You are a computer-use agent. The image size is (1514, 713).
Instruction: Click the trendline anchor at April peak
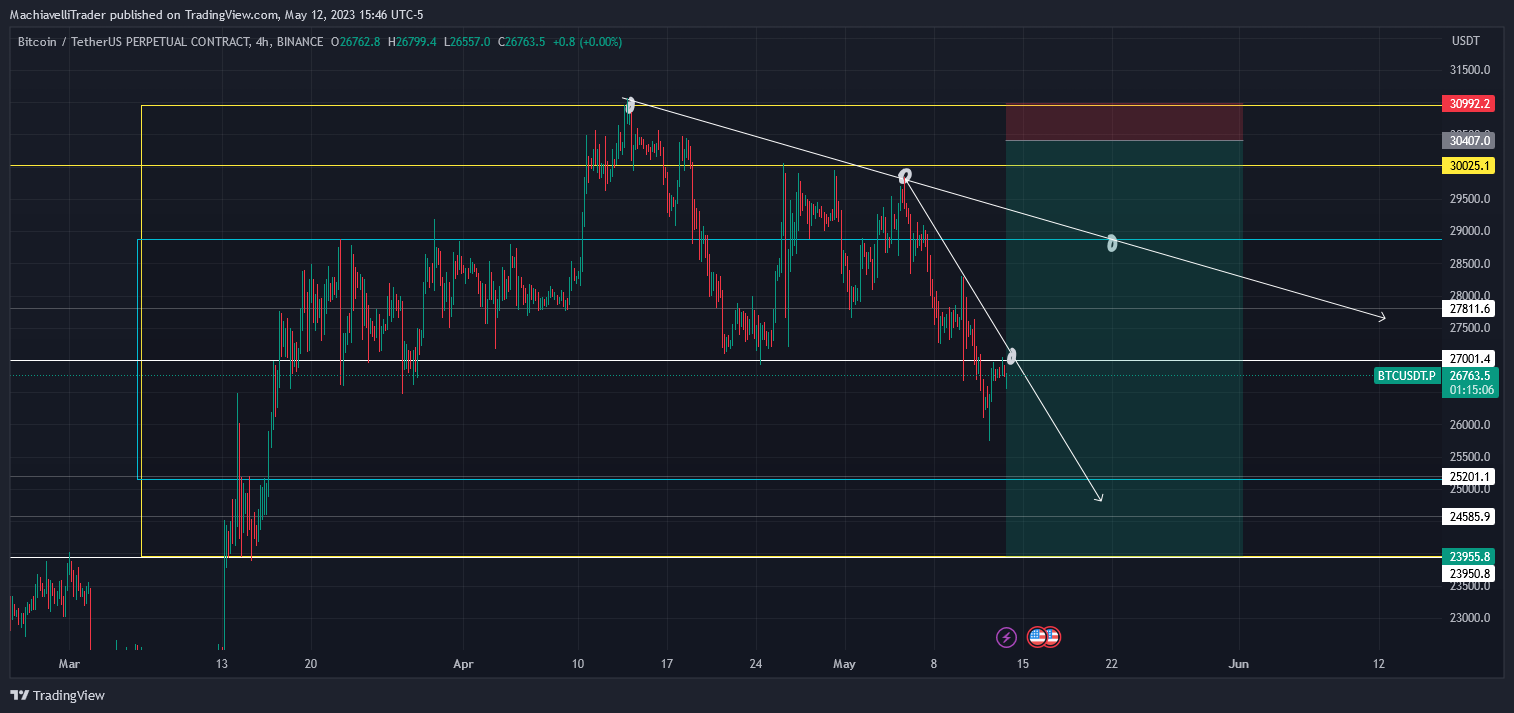coord(630,104)
